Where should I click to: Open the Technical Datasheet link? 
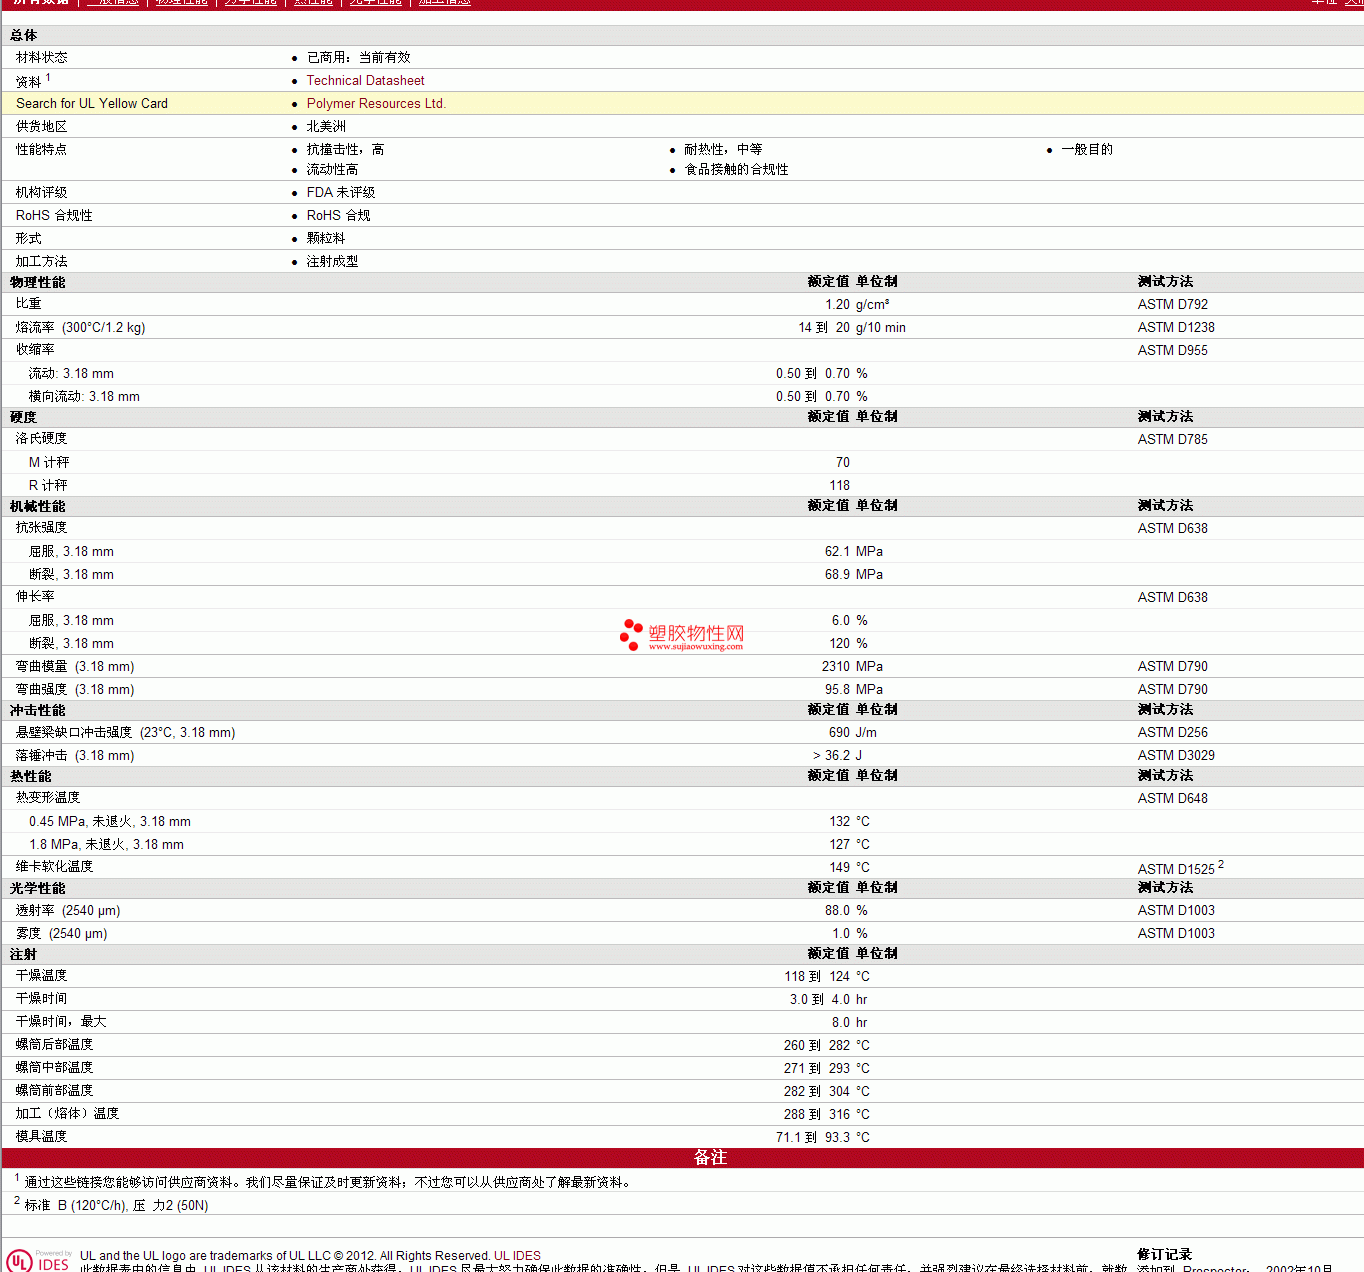click(x=365, y=81)
